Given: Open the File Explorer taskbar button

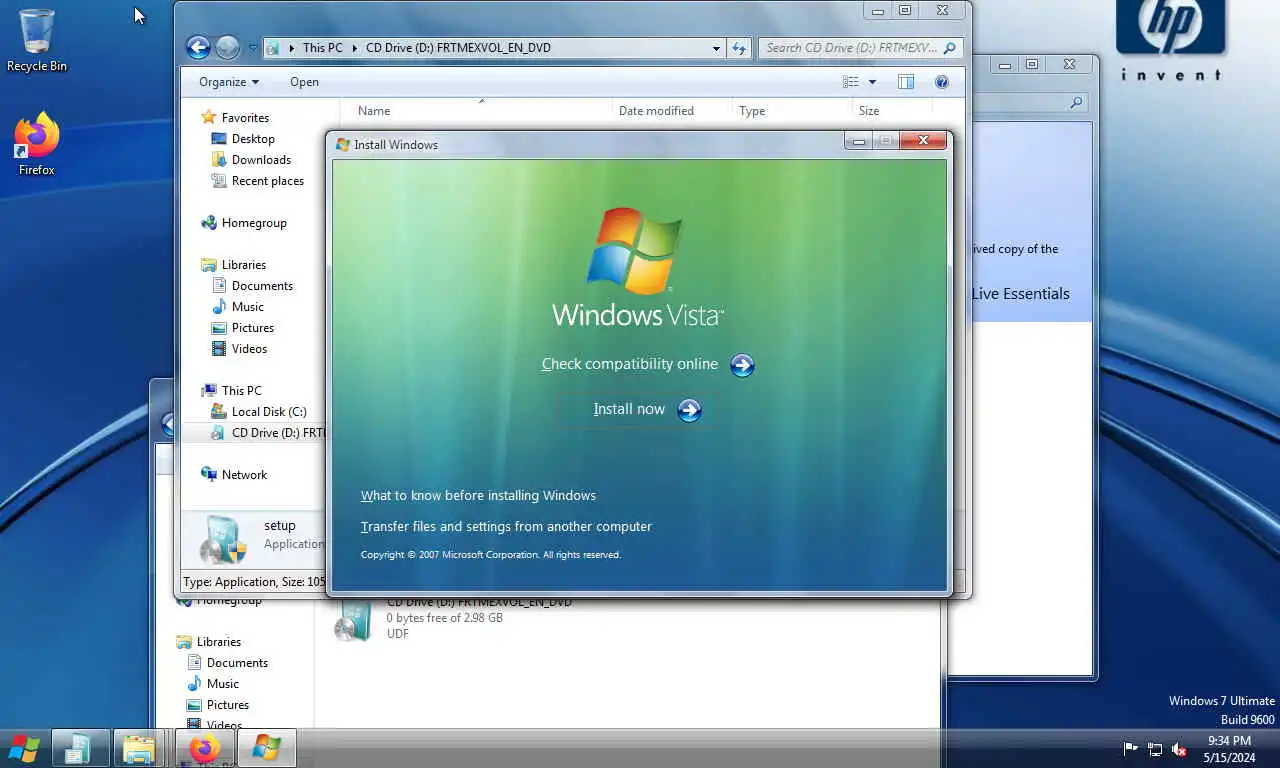Looking at the screenshot, I should [x=139, y=748].
